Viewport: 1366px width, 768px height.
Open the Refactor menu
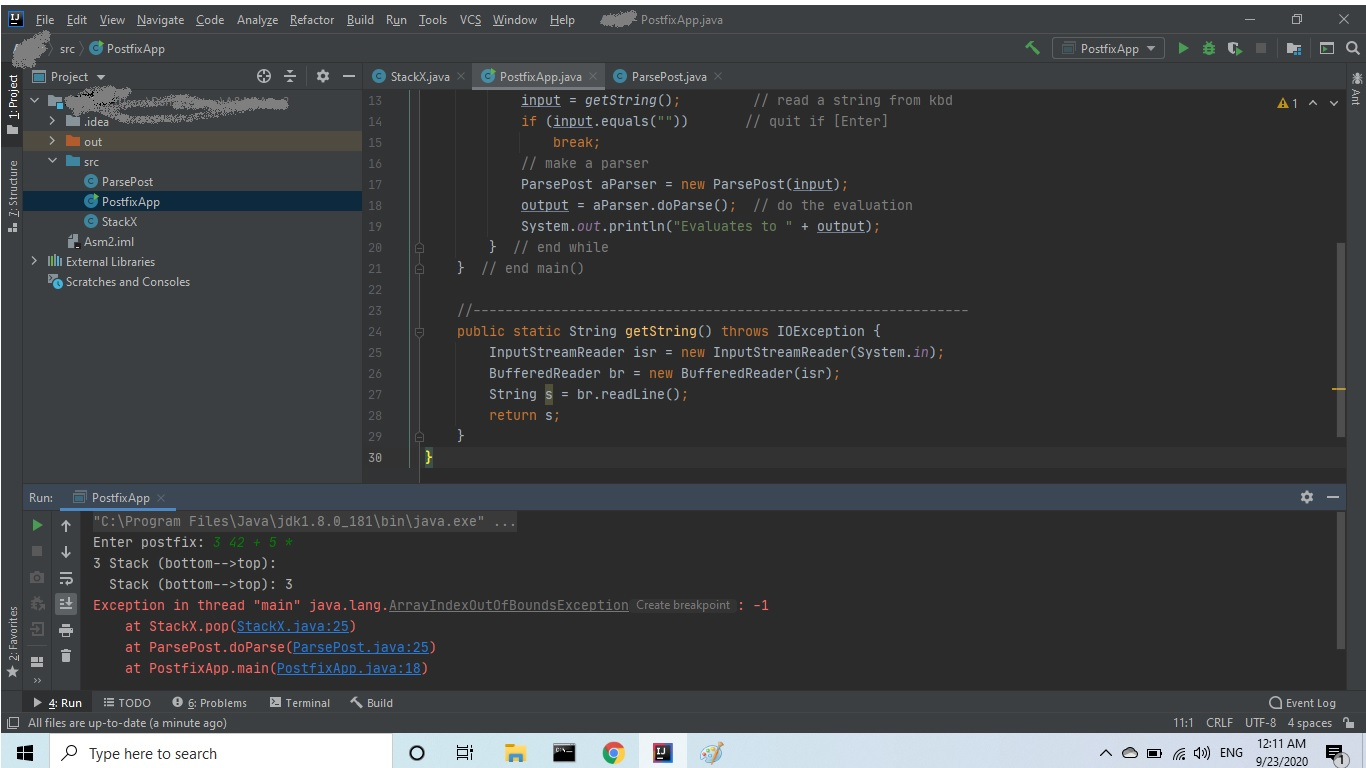312,19
